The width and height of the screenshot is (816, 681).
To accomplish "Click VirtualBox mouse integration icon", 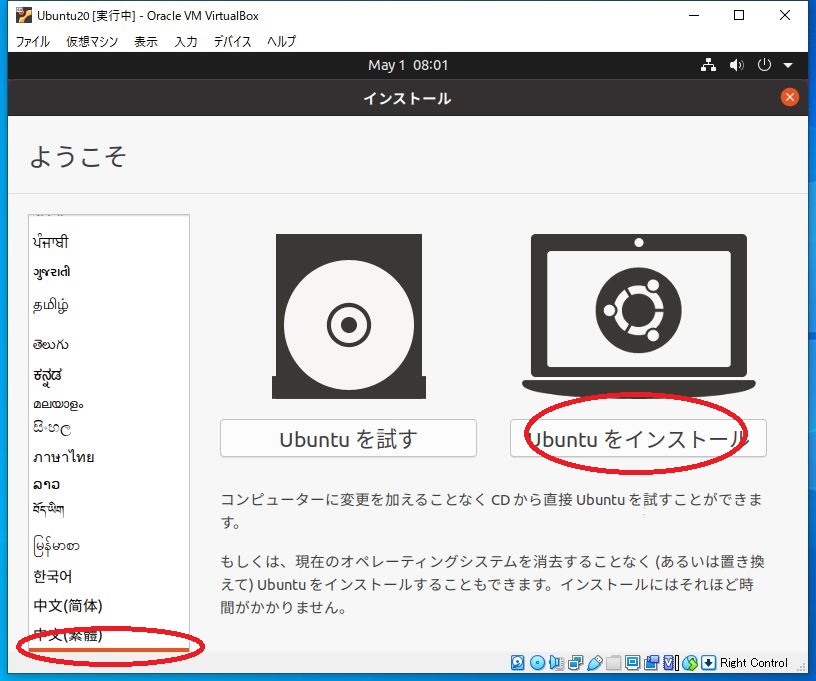I will point(690,662).
